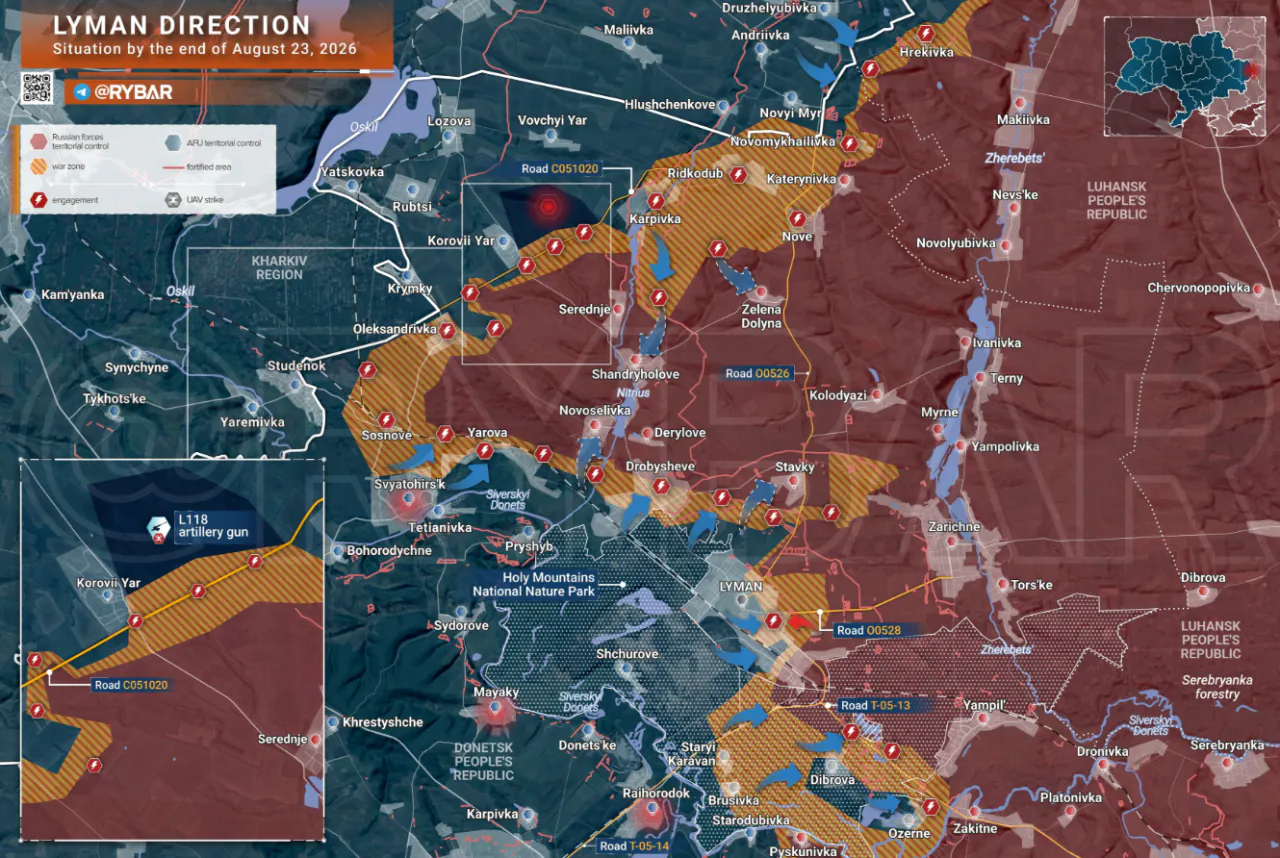Select the "Road O0528" label
Image resolution: width=1280 pixels, height=858 pixels.
click(x=870, y=631)
